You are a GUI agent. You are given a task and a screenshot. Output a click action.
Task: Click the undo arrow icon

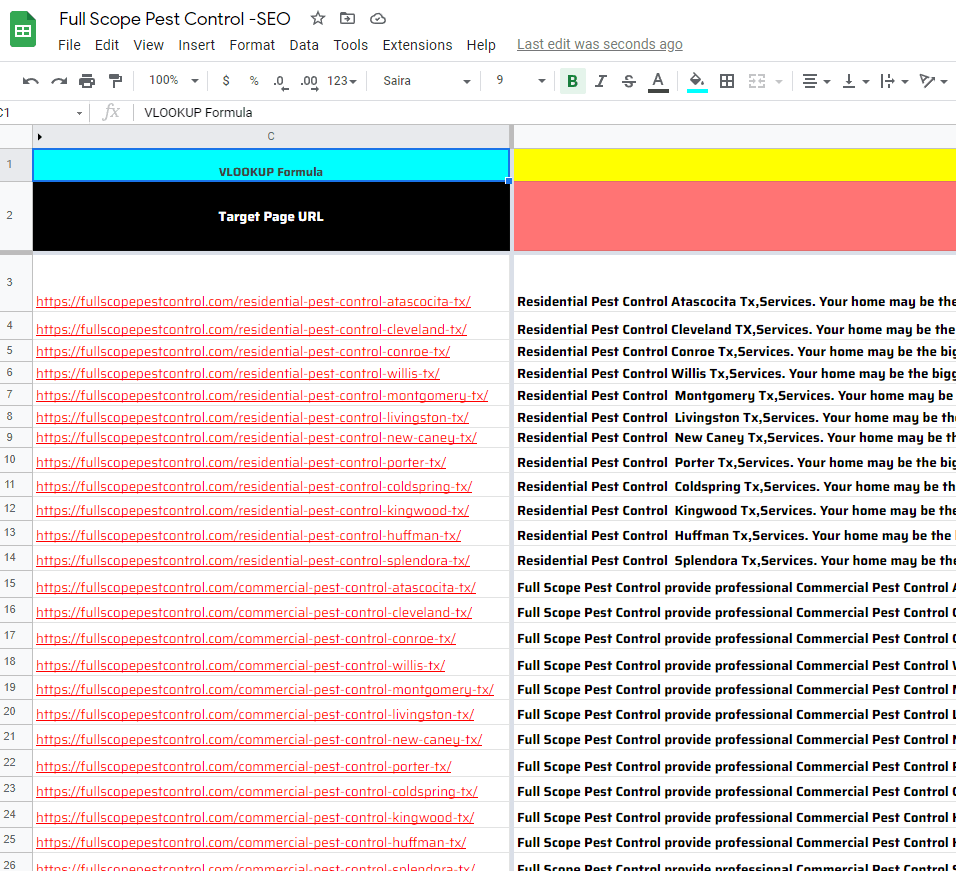(x=31, y=81)
